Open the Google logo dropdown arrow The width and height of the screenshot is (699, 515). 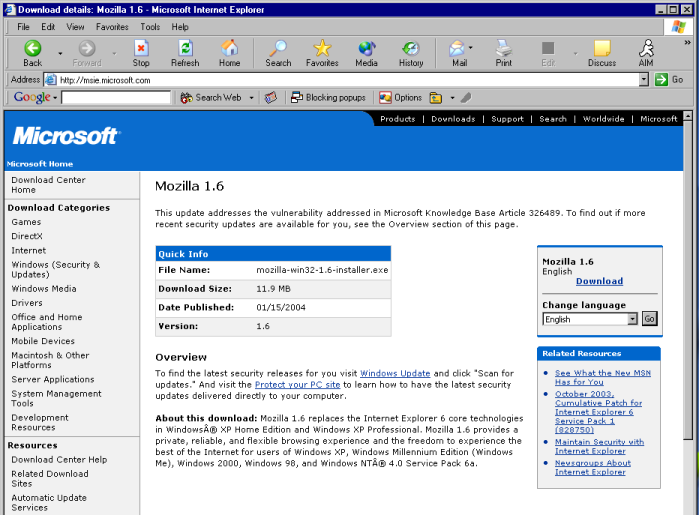(x=55, y=98)
